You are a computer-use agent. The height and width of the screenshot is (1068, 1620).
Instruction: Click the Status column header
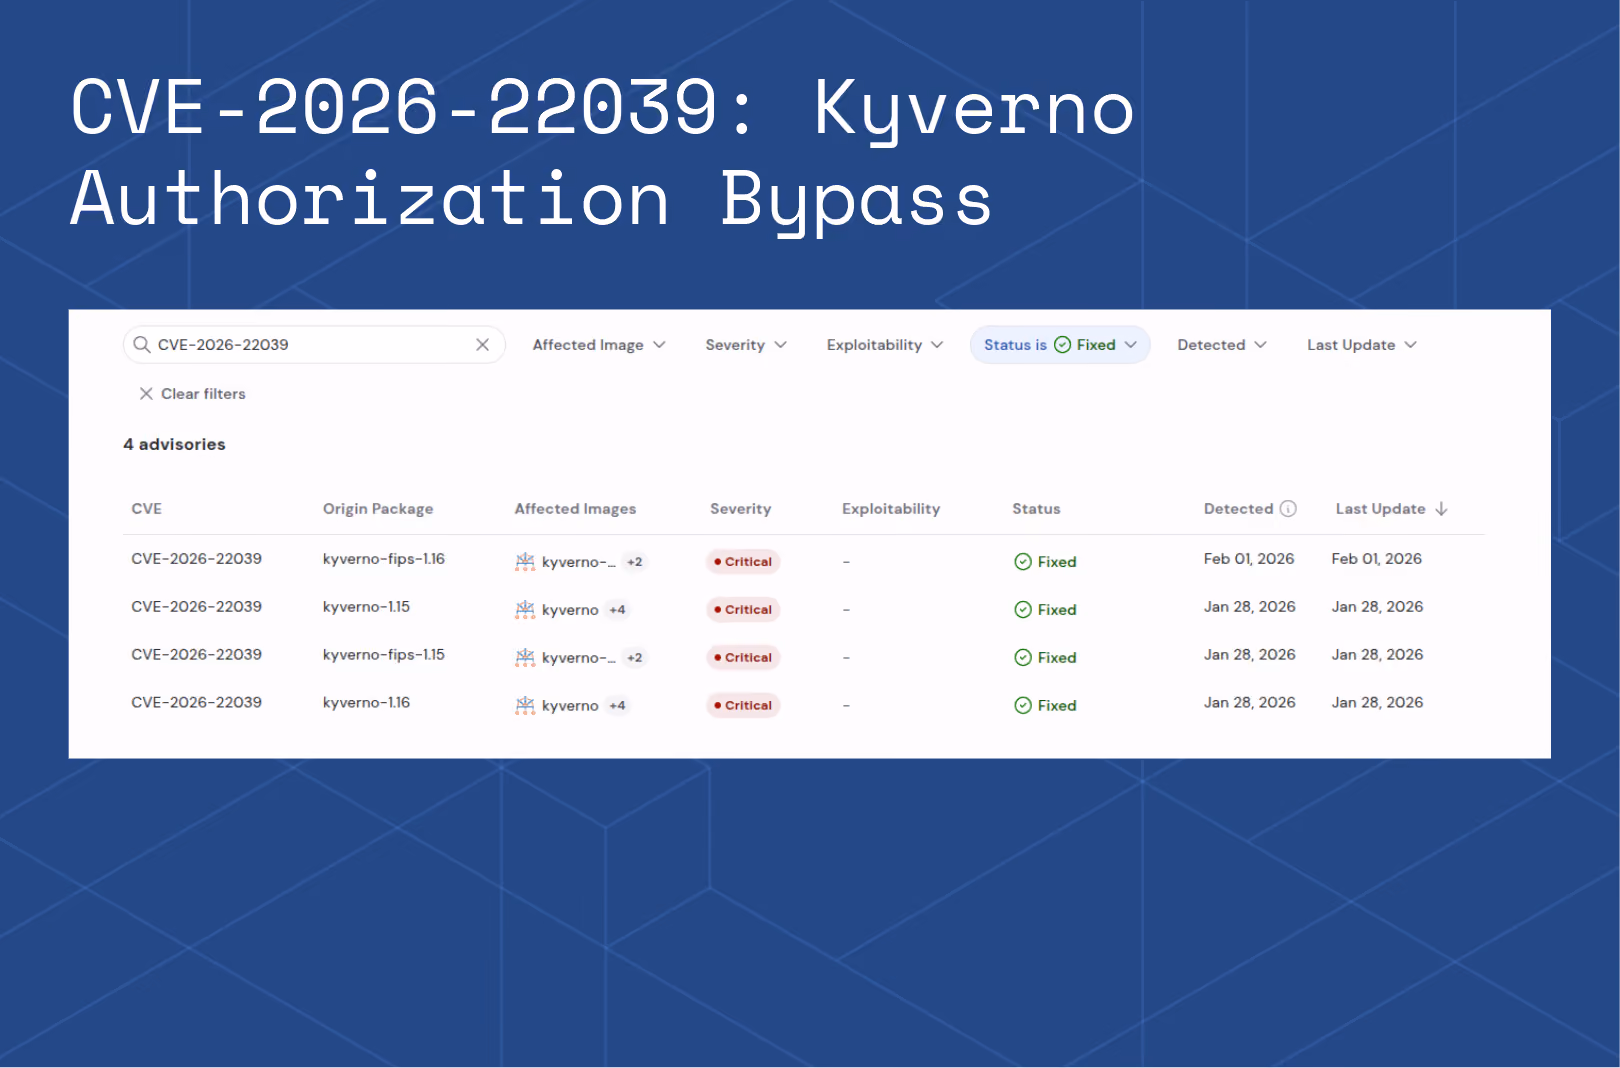(x=1036, y=509)
